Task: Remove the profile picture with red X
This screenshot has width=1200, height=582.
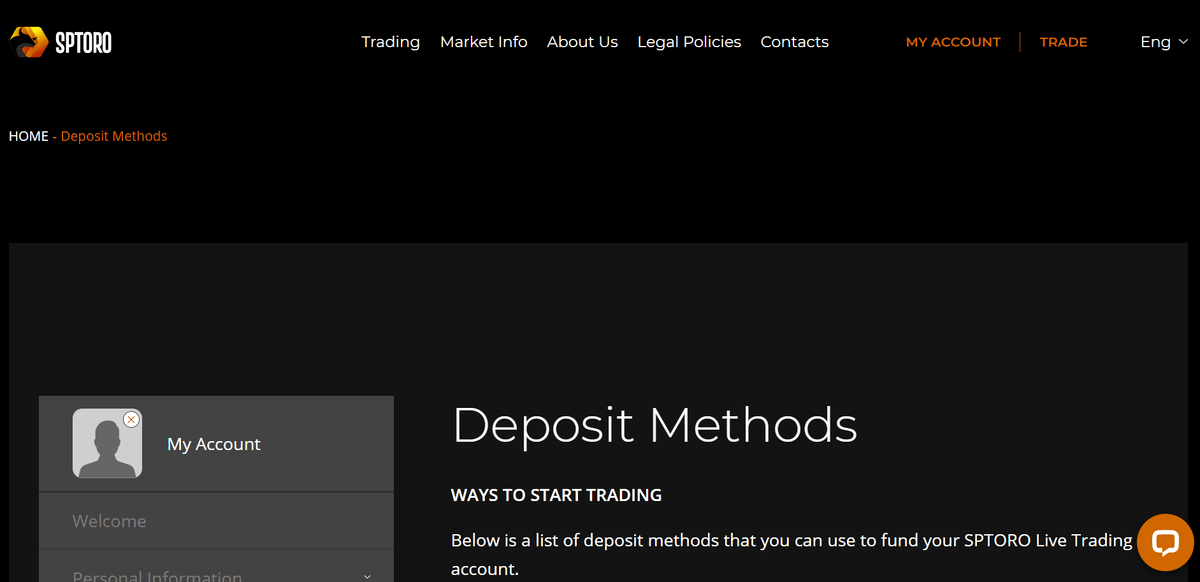Action: [131, 419]
